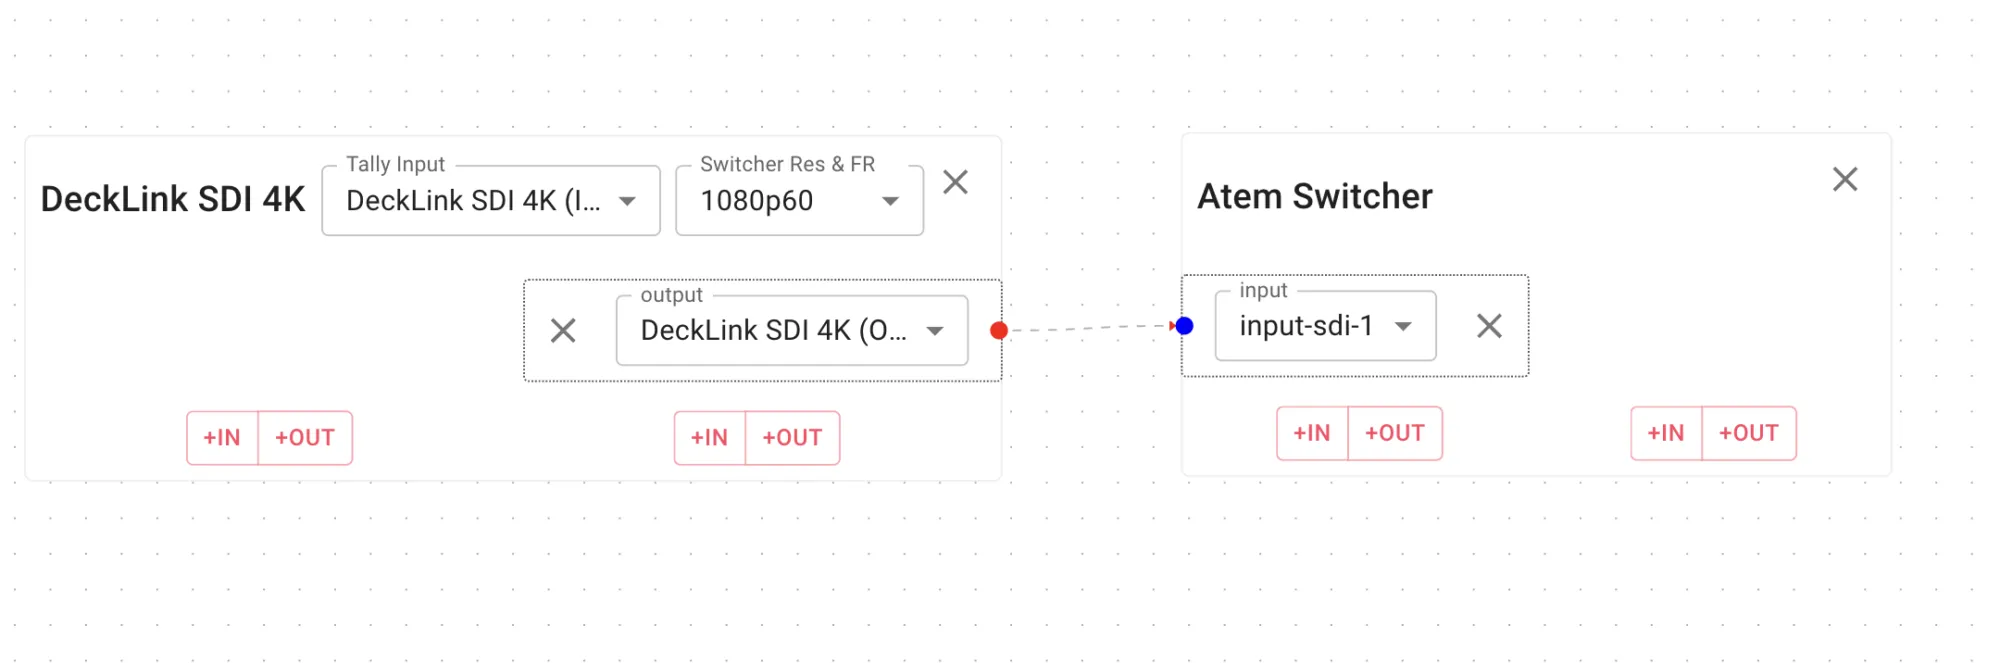Remove the DeckLink output port

point(563,330)
